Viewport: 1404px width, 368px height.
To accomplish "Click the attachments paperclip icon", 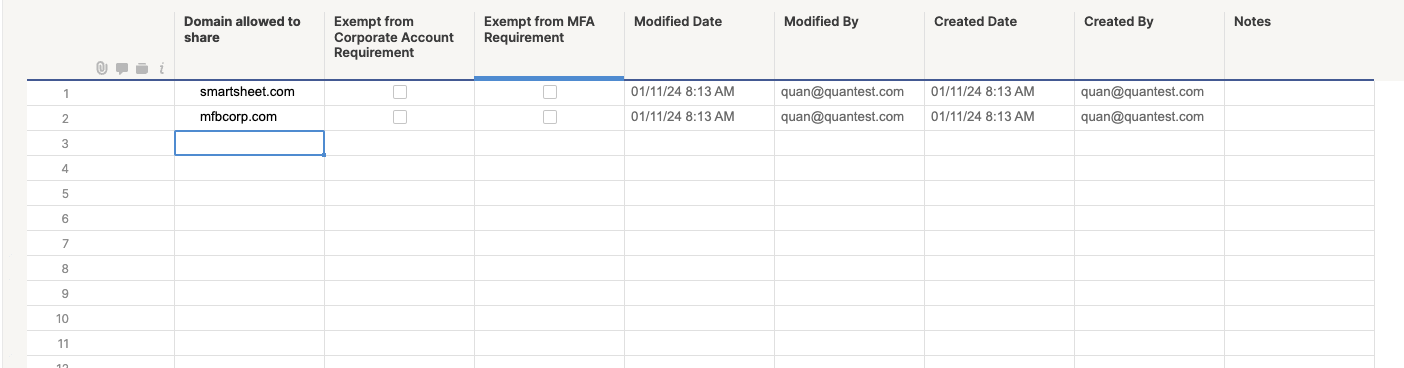I will 101,68.
